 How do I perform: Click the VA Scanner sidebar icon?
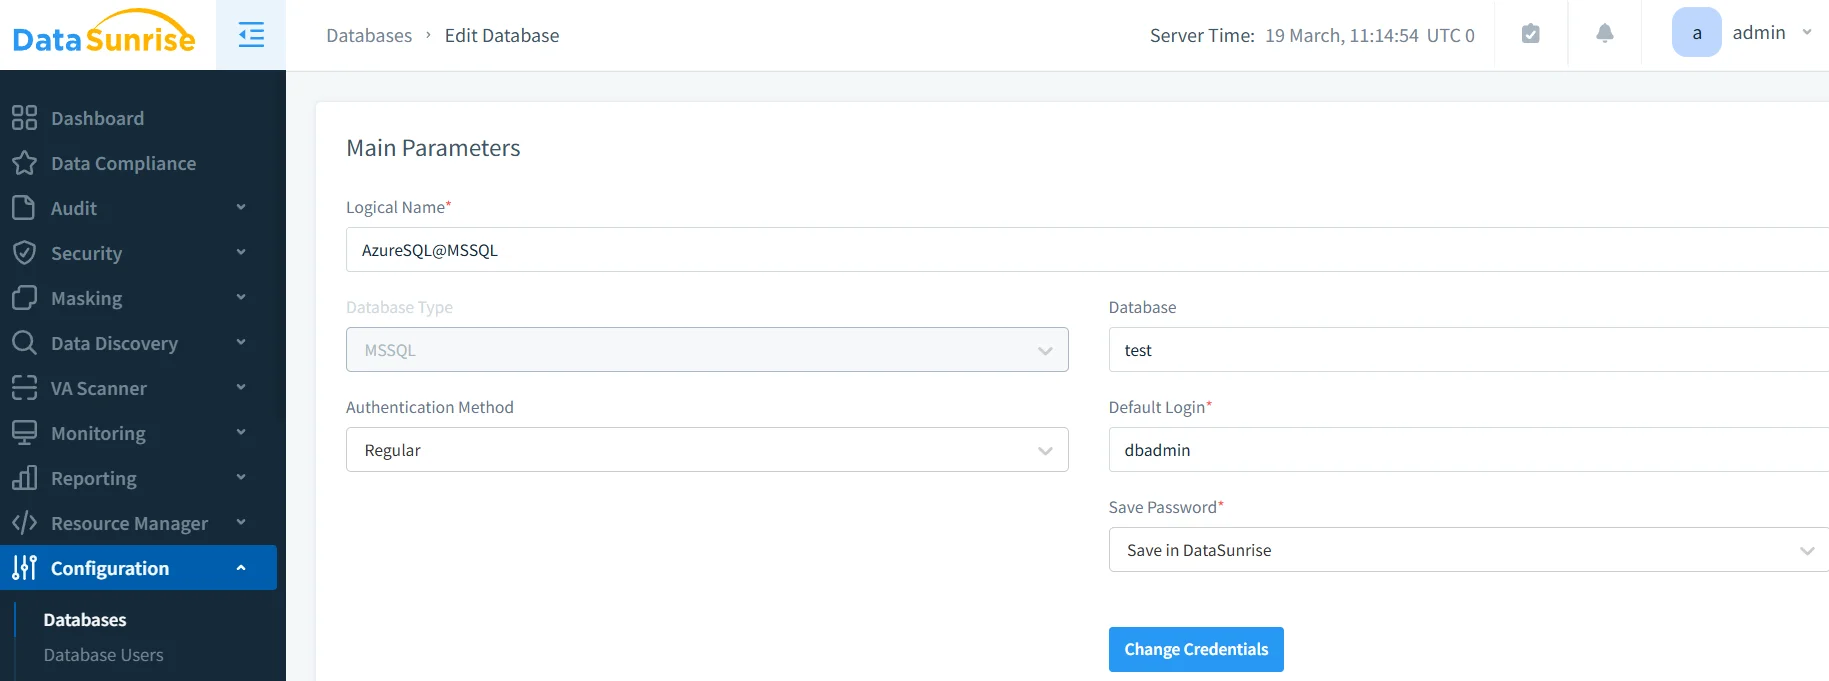25,388
